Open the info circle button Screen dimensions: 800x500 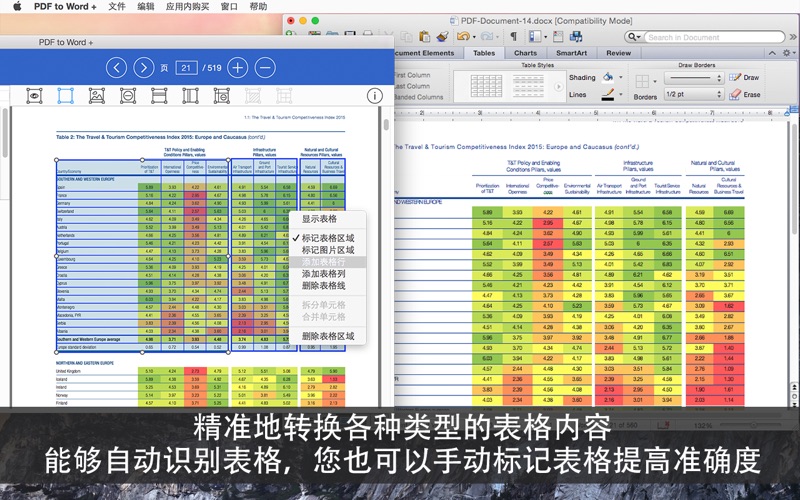pyautogui.click(x=374, y=95)
